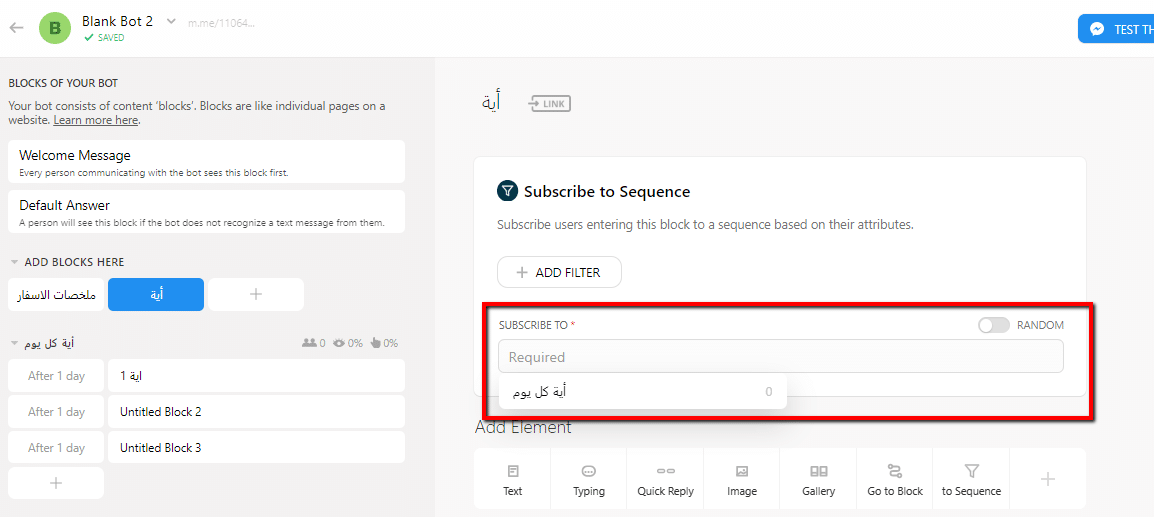Add a Go to Block element
Viewport: 1154px width, 517px height.
tap(895, 479)
